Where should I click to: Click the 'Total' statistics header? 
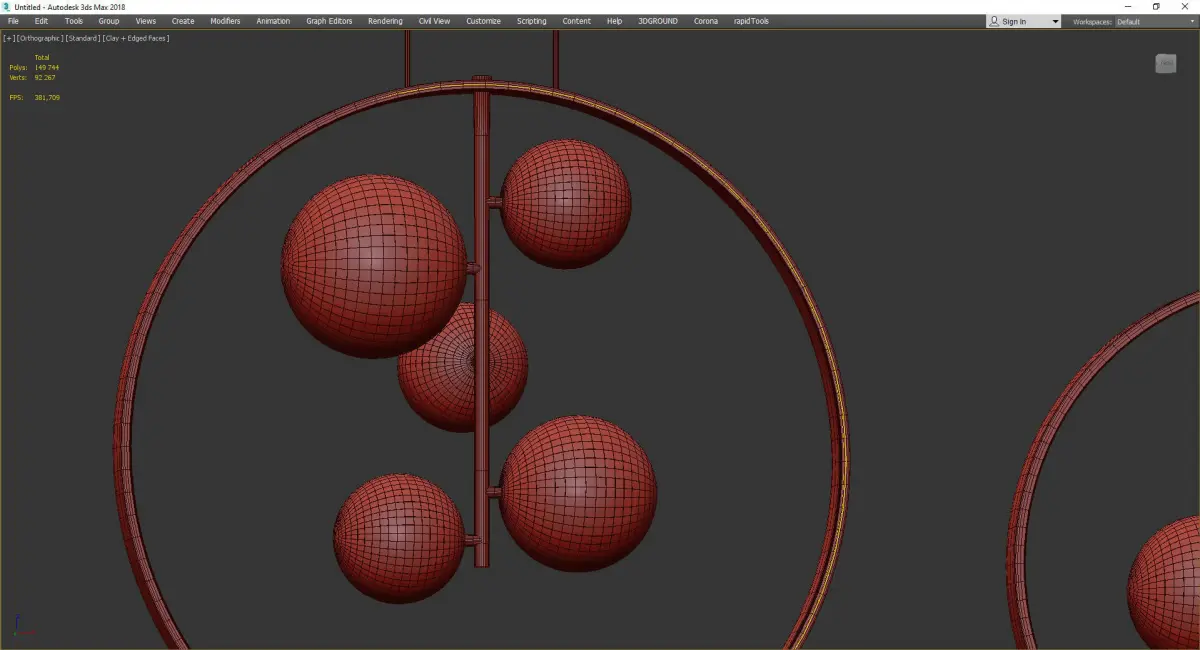coord(42,57)
